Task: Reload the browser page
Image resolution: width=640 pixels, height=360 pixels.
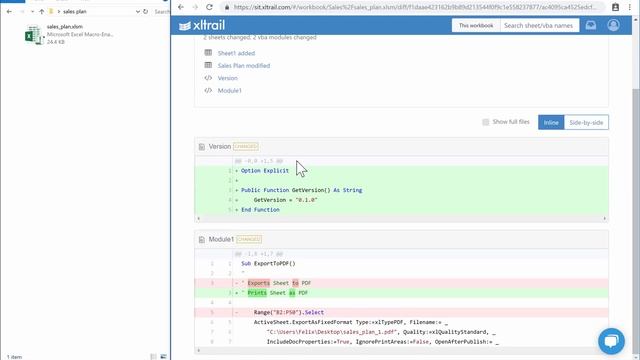Action: [x=209, y=7]
